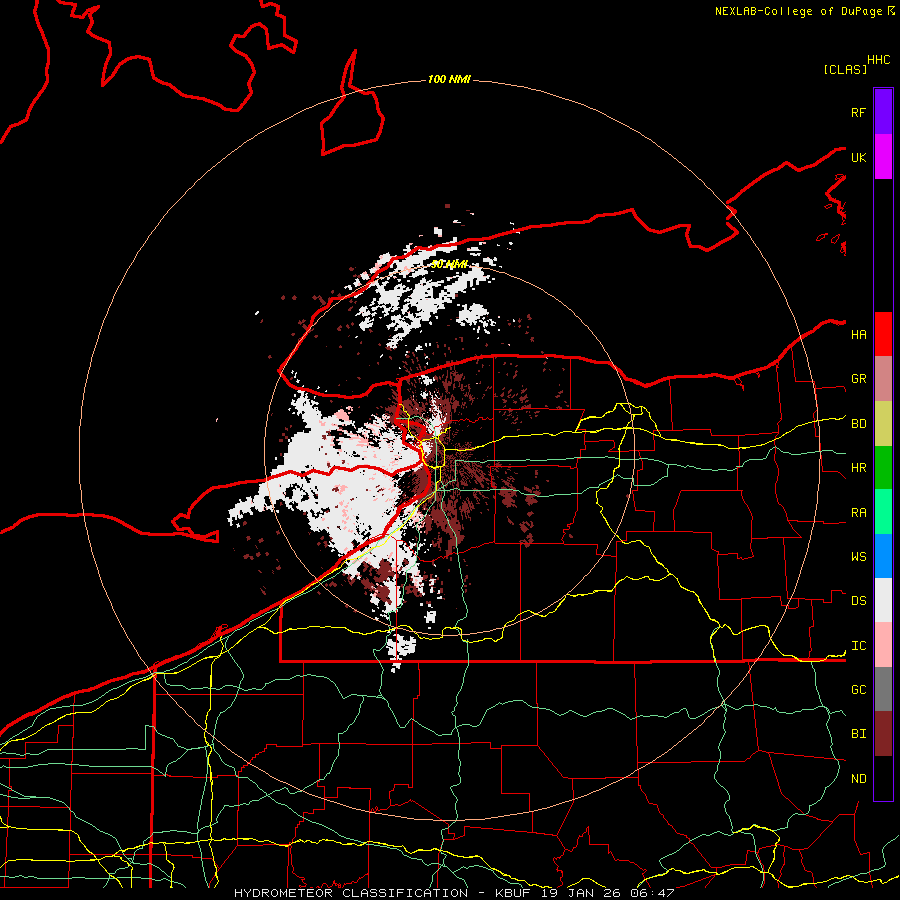Screen dimensions: 900x900
Task: Choose the WS blue legend swatch
Action: [x=883, y=556]
